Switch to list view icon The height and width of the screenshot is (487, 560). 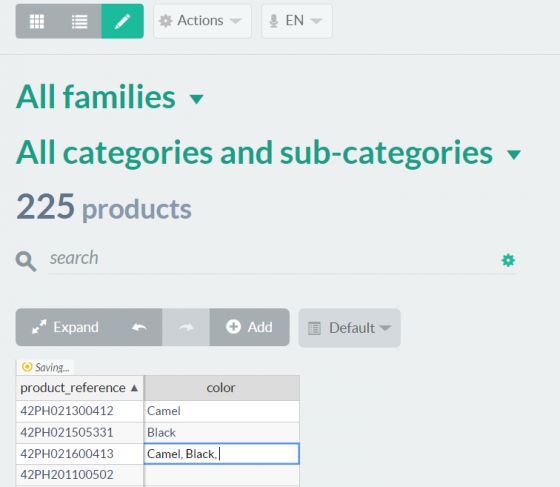point(80,21)
